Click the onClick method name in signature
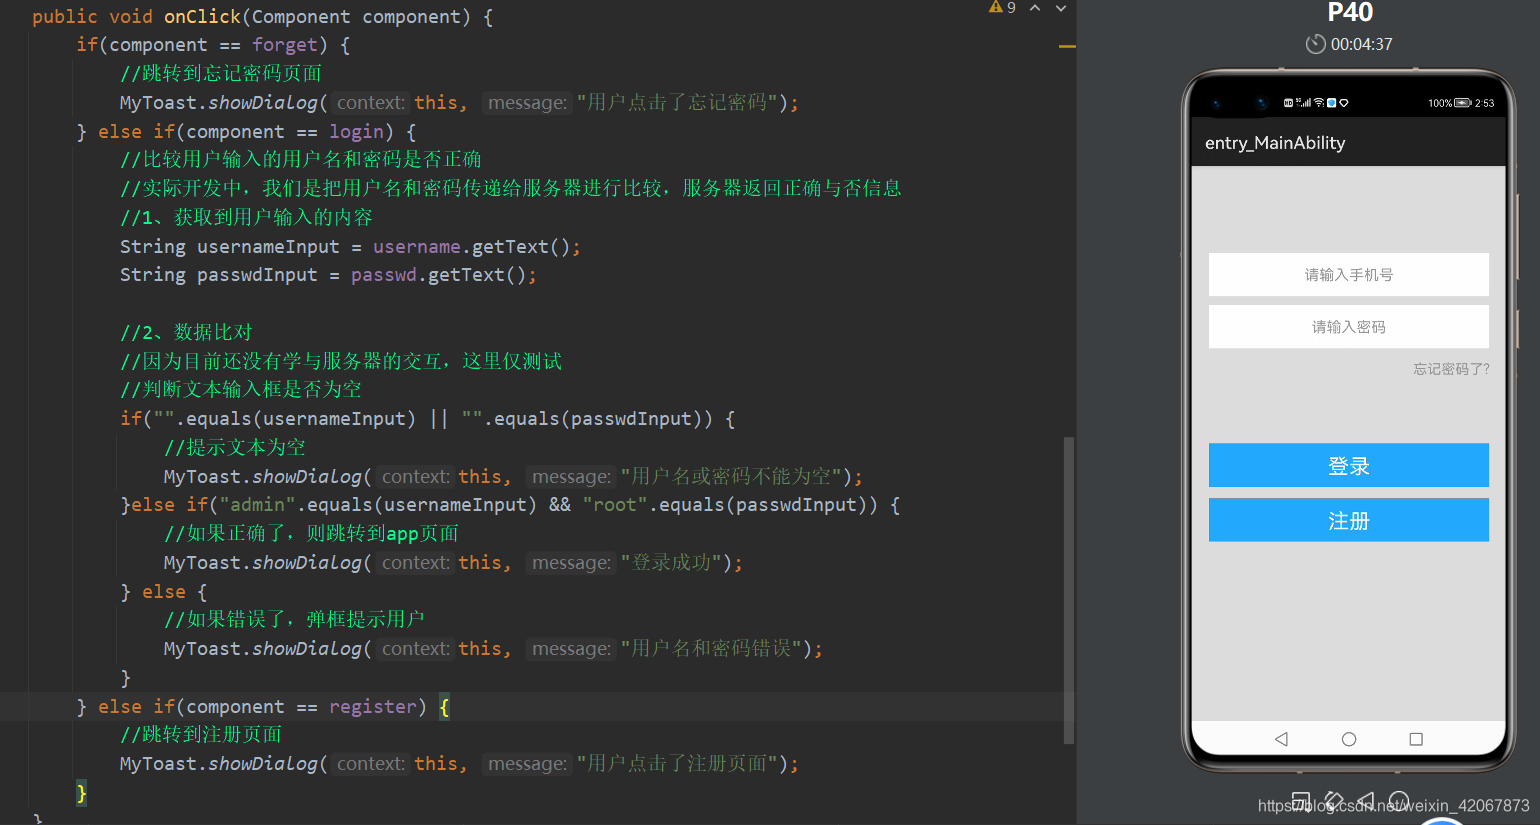This screenshot has width=1540, height=825. tap(202, 17)
